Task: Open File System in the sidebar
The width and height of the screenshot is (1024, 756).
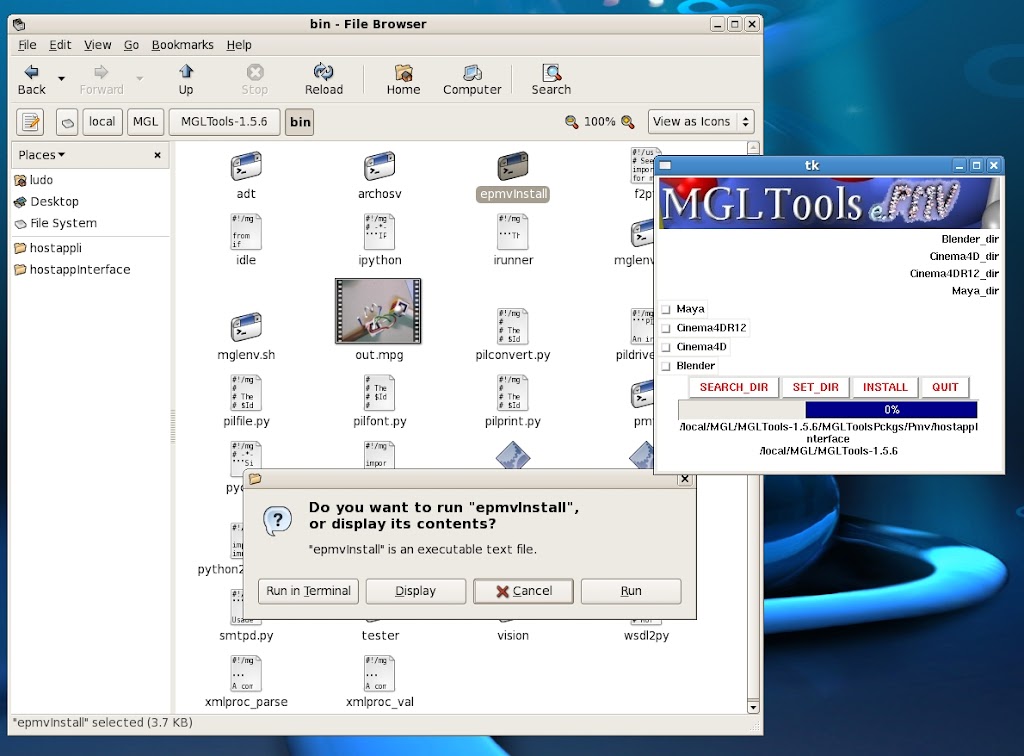Action: tap(56, 223)
